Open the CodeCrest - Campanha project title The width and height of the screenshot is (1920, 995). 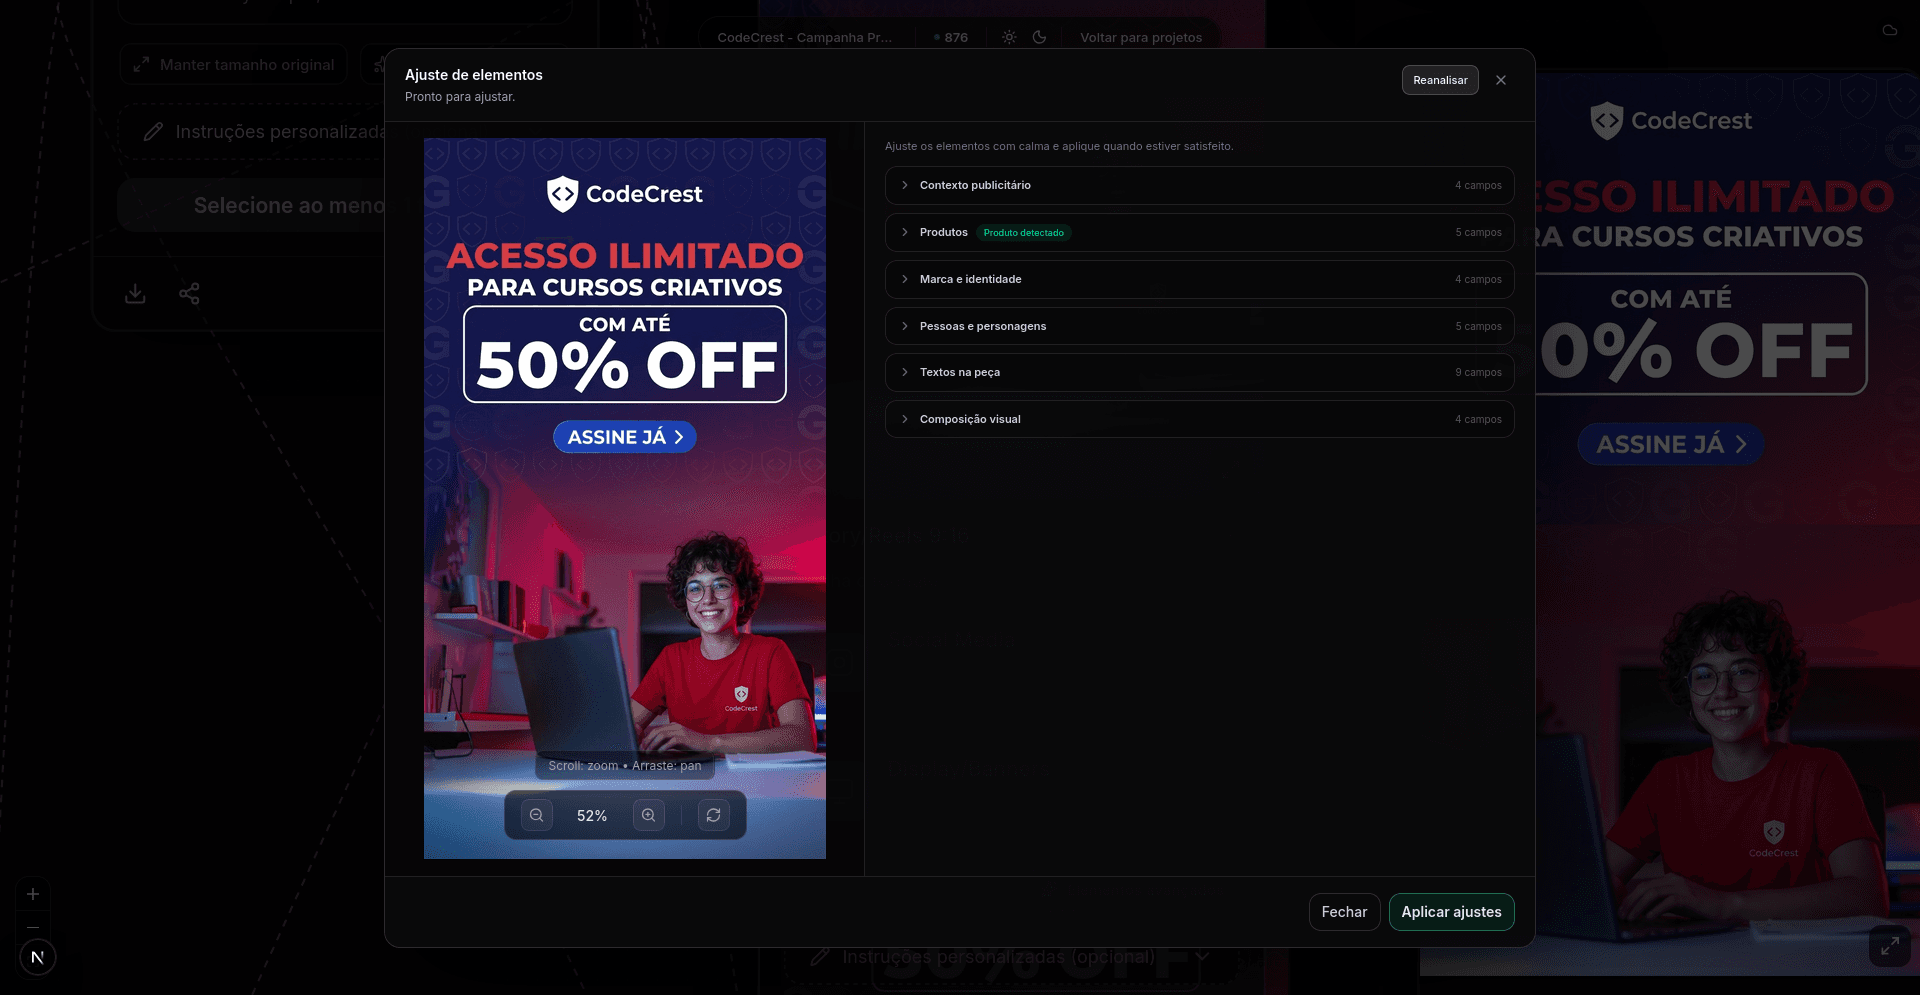click(x=805, y=38)
